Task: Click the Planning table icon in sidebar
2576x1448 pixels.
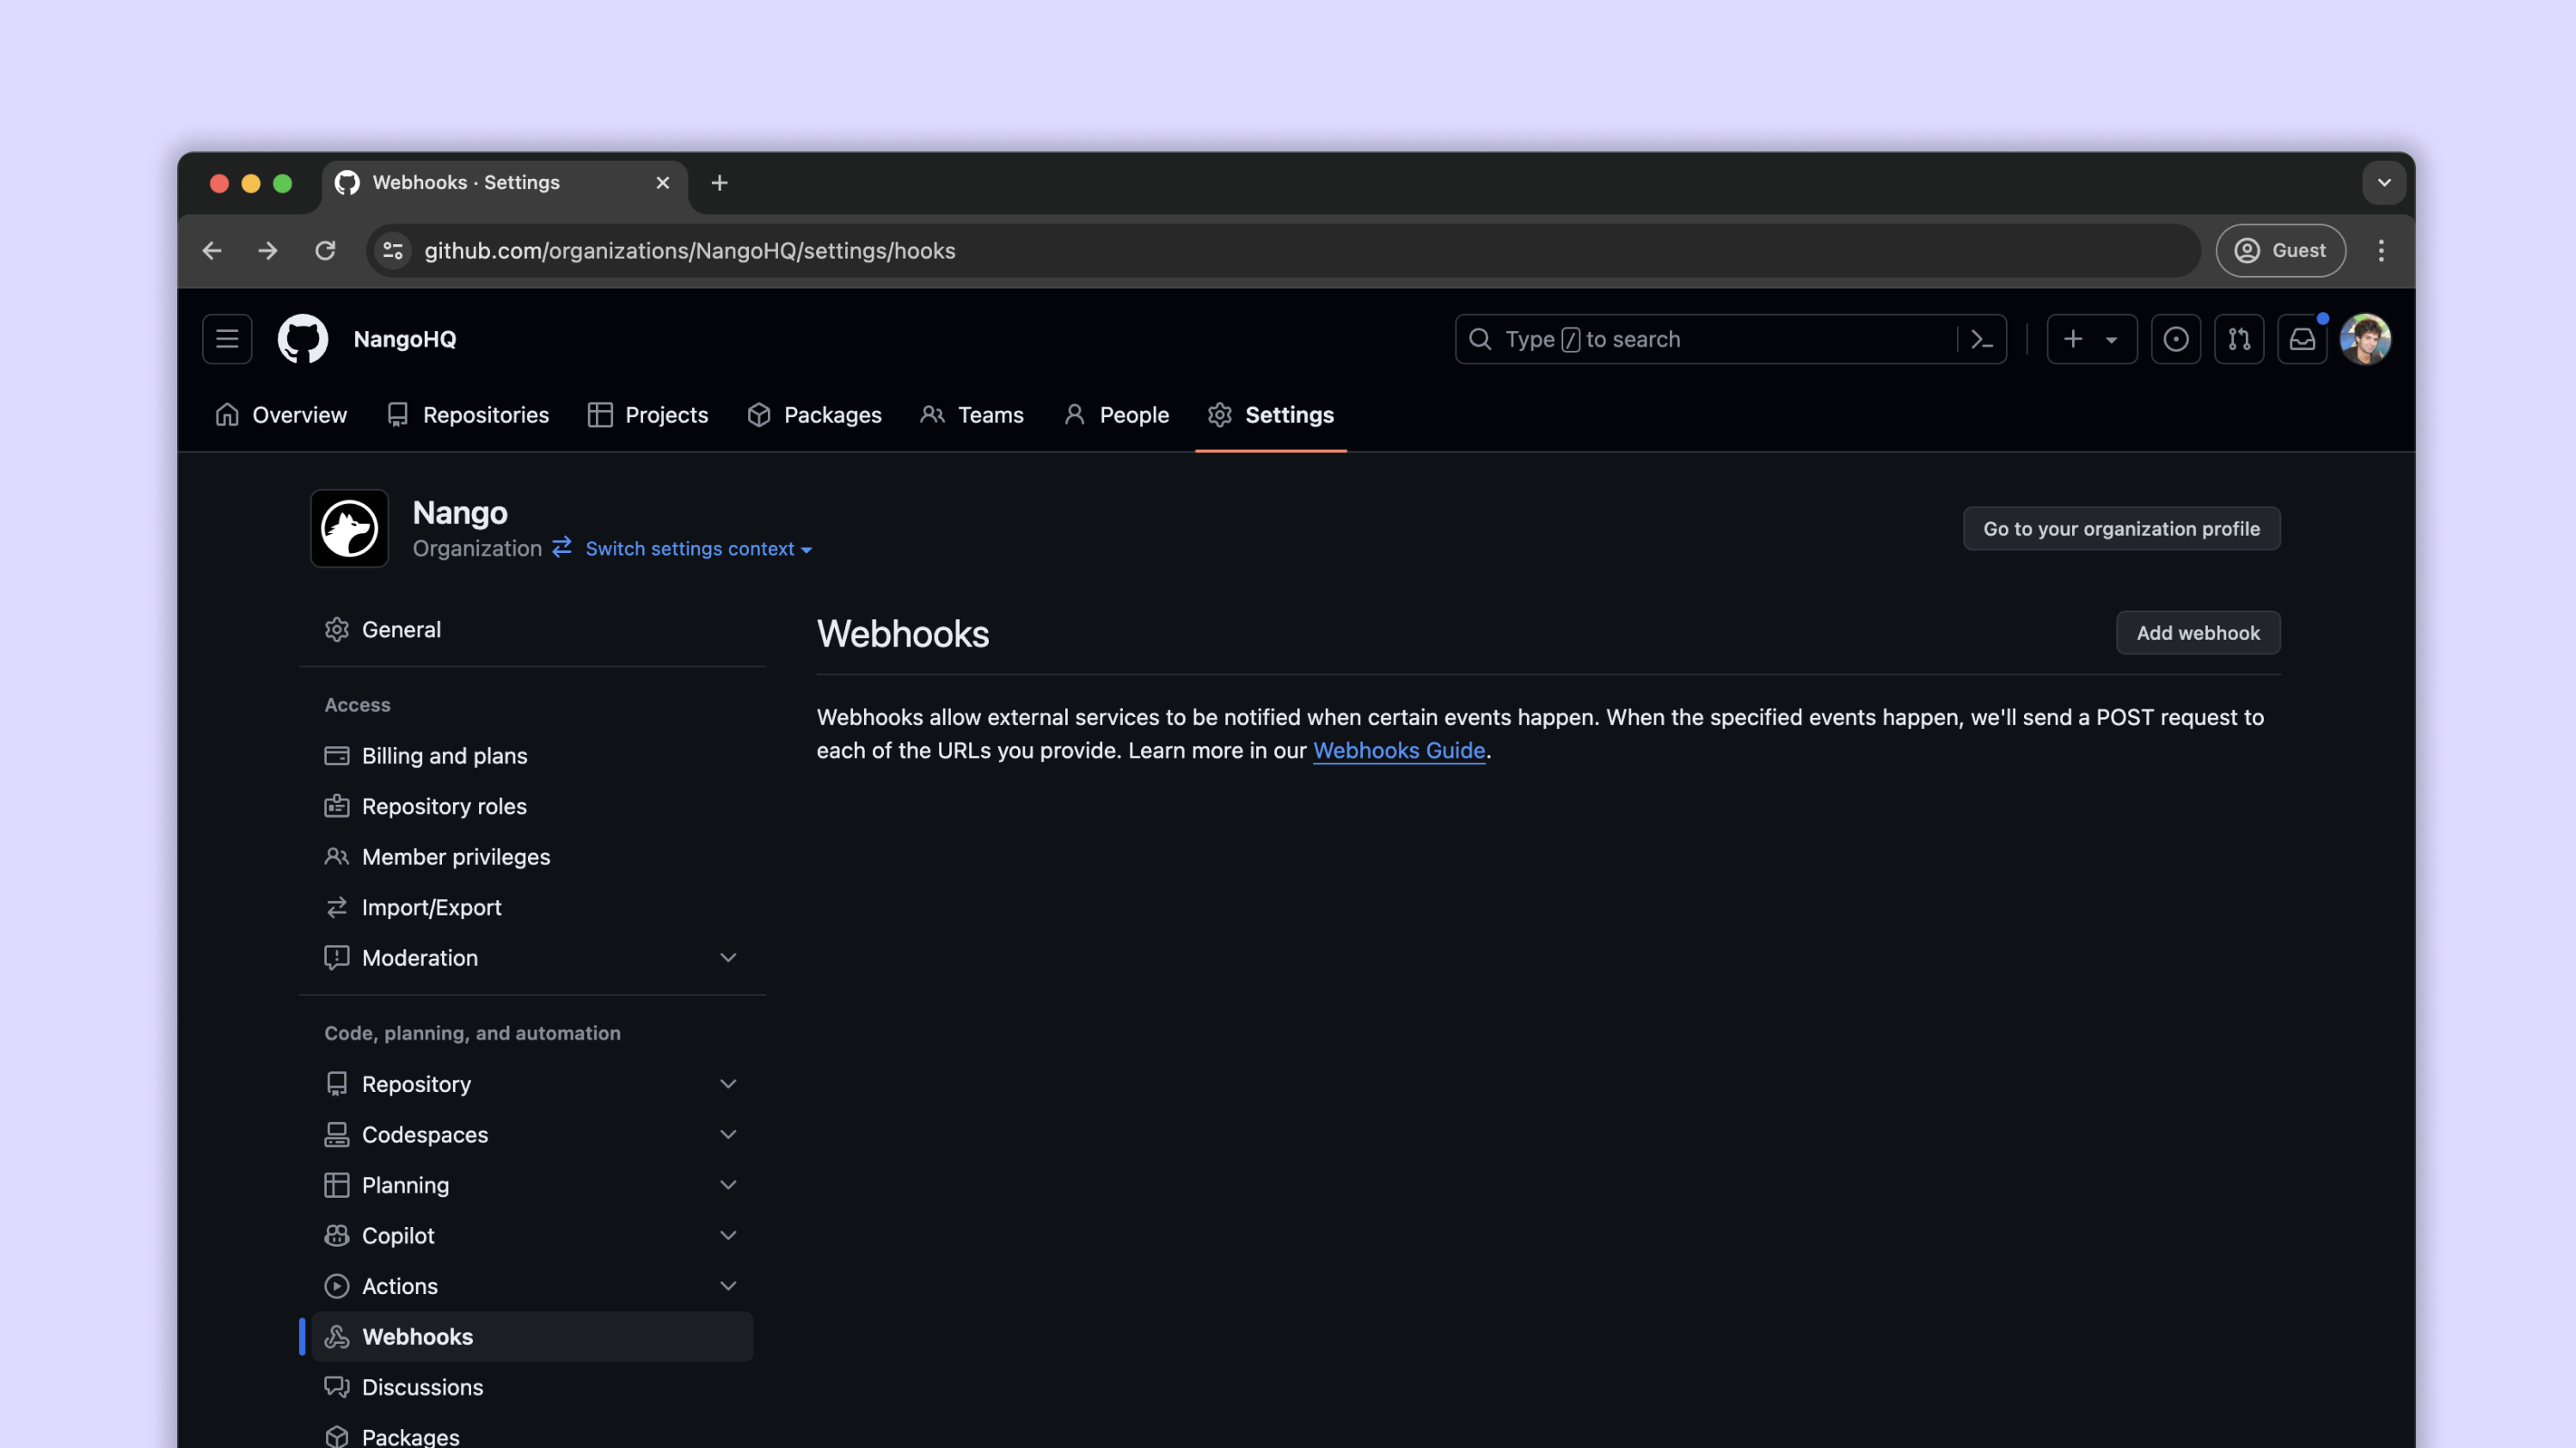Action: coord(337,1185)
